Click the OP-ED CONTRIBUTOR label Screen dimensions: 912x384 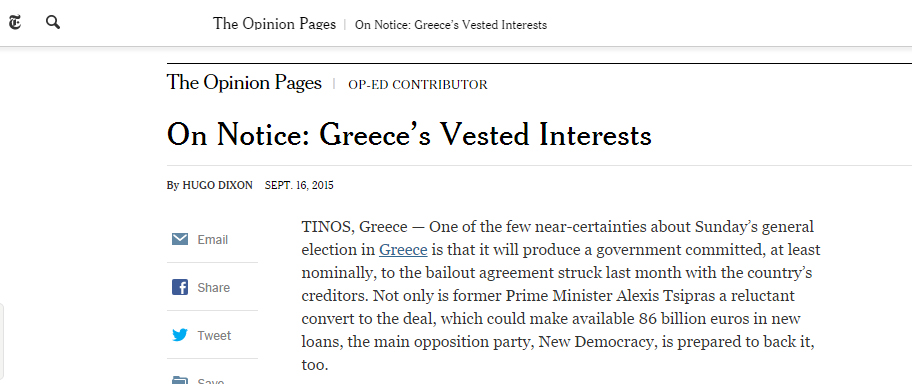pos(418,85)
